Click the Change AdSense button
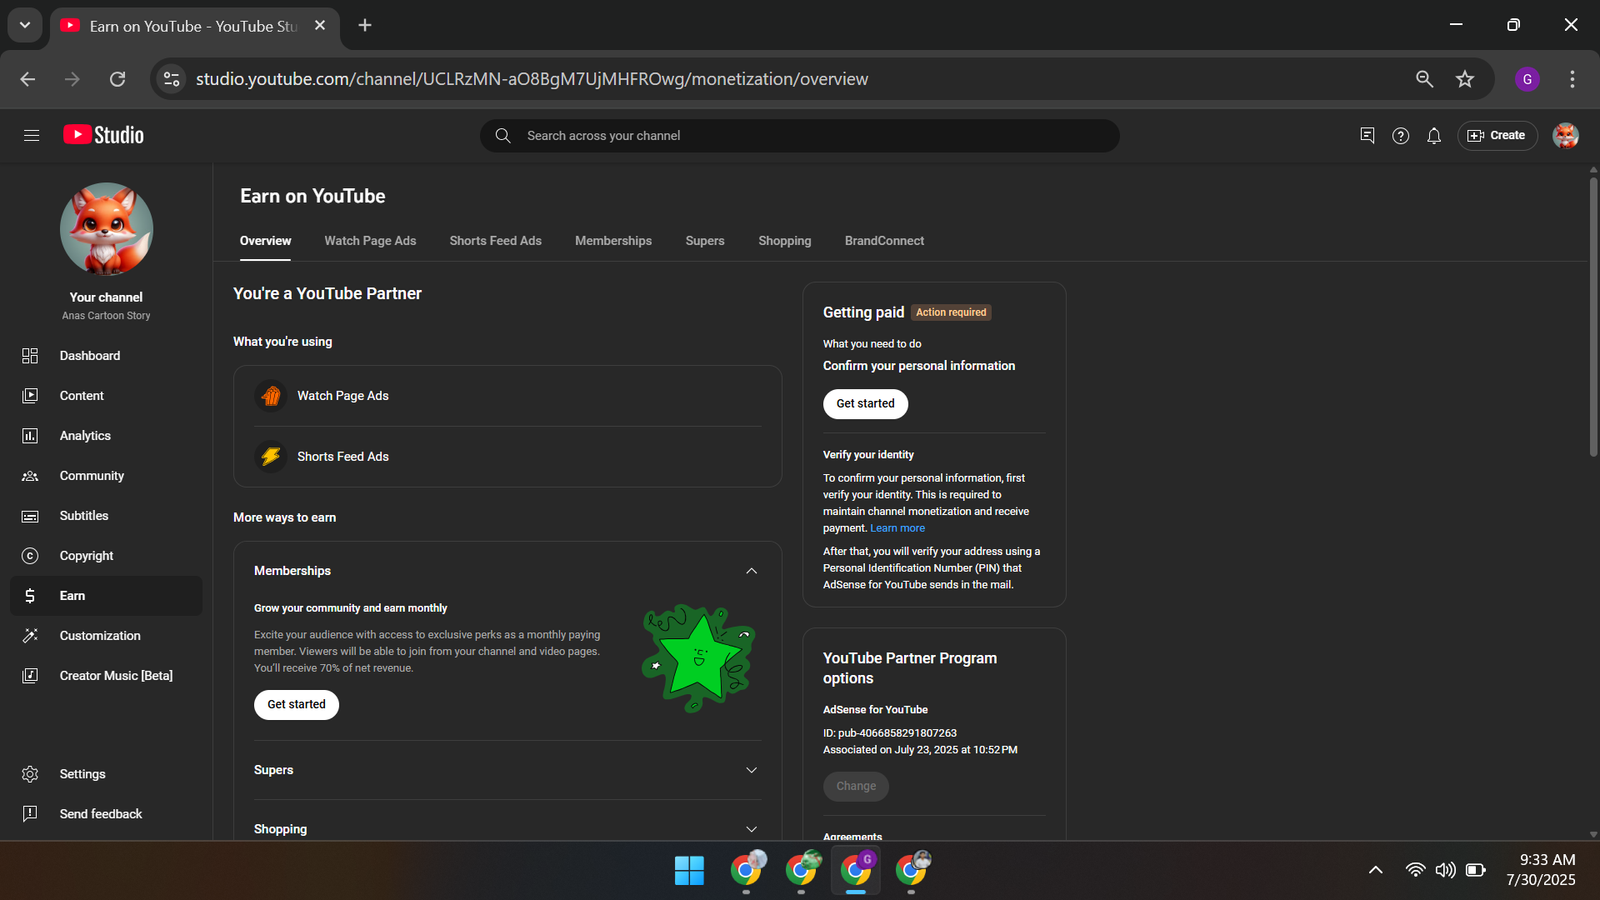Viewport: 1600px width, 900px height. point(856,786)
